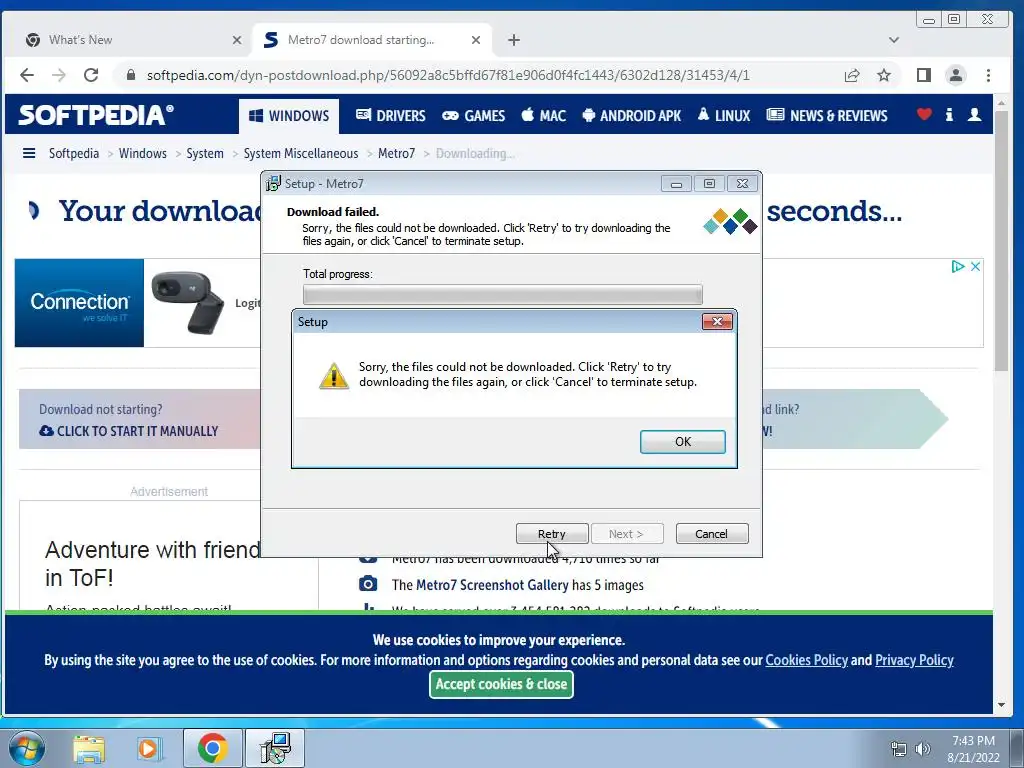
Task: Close the ad with X icon
Action: pos(975,266)
